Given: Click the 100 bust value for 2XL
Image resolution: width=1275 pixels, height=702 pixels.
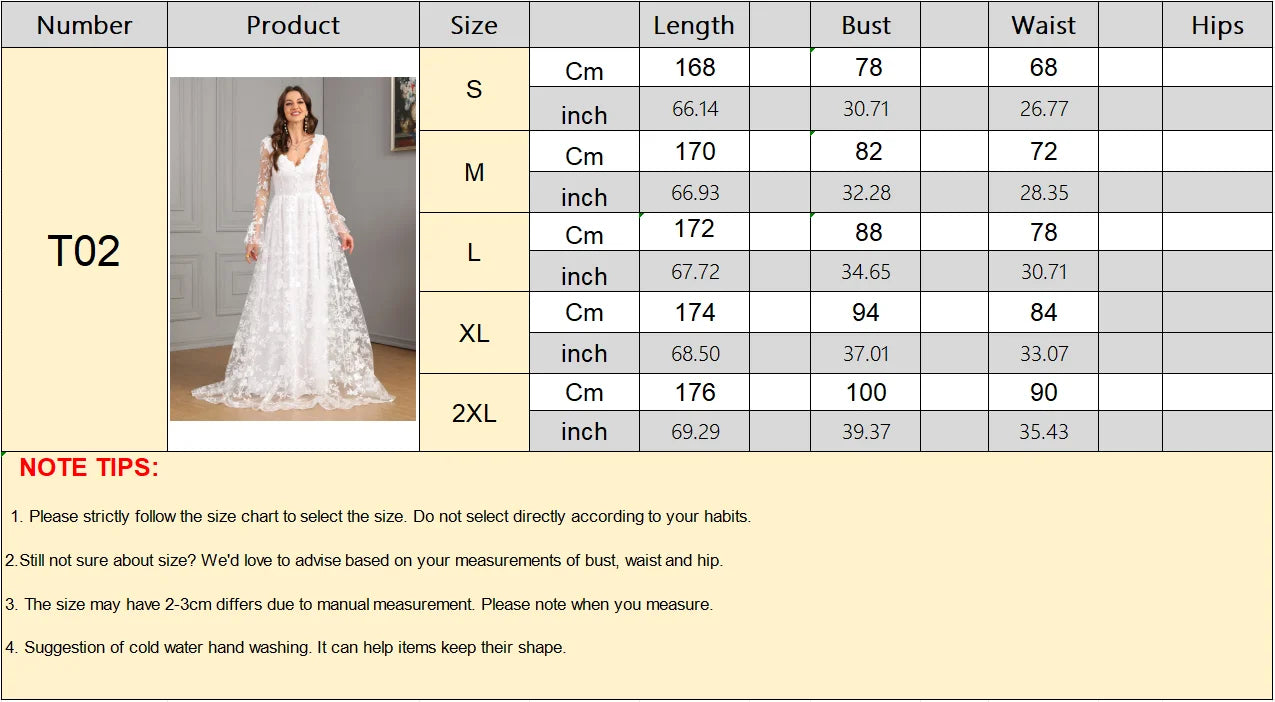Looking at the screenshot, I should [x=866, y=392].
